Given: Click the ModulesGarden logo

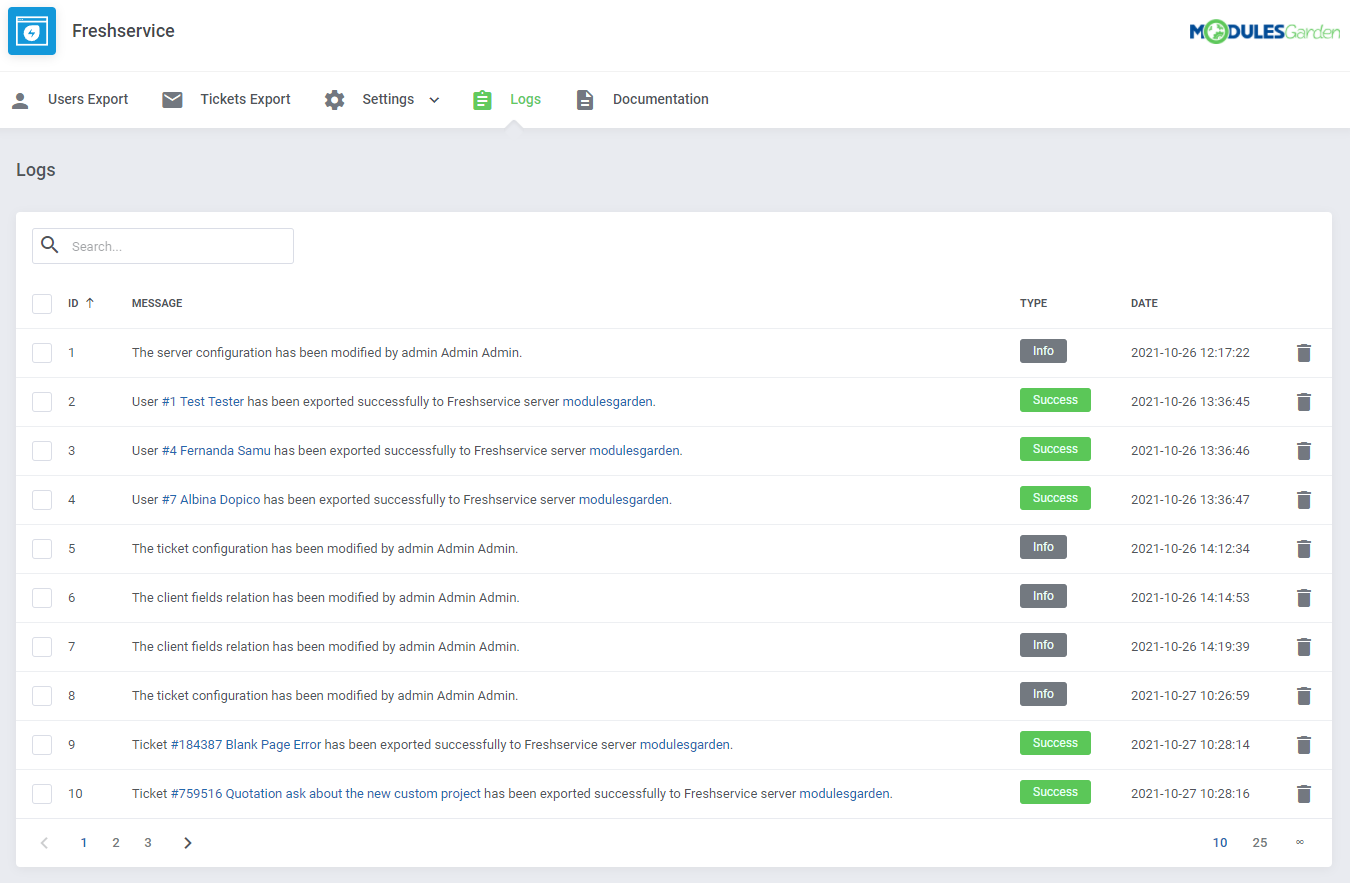Looking at the screenshot, I should pyautogui.click(x=1264, y=32).
